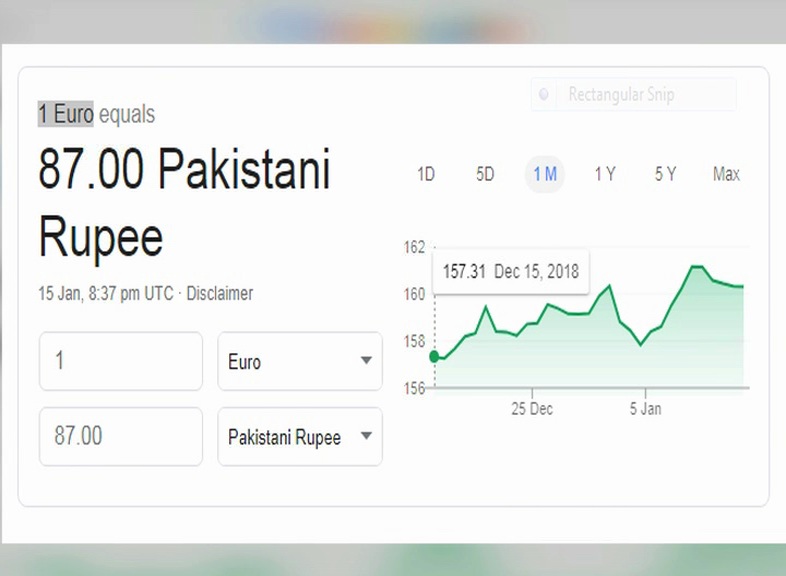Select the 5Y chart range tab
The image size is (786, 576).
click(x=665, y=174)
